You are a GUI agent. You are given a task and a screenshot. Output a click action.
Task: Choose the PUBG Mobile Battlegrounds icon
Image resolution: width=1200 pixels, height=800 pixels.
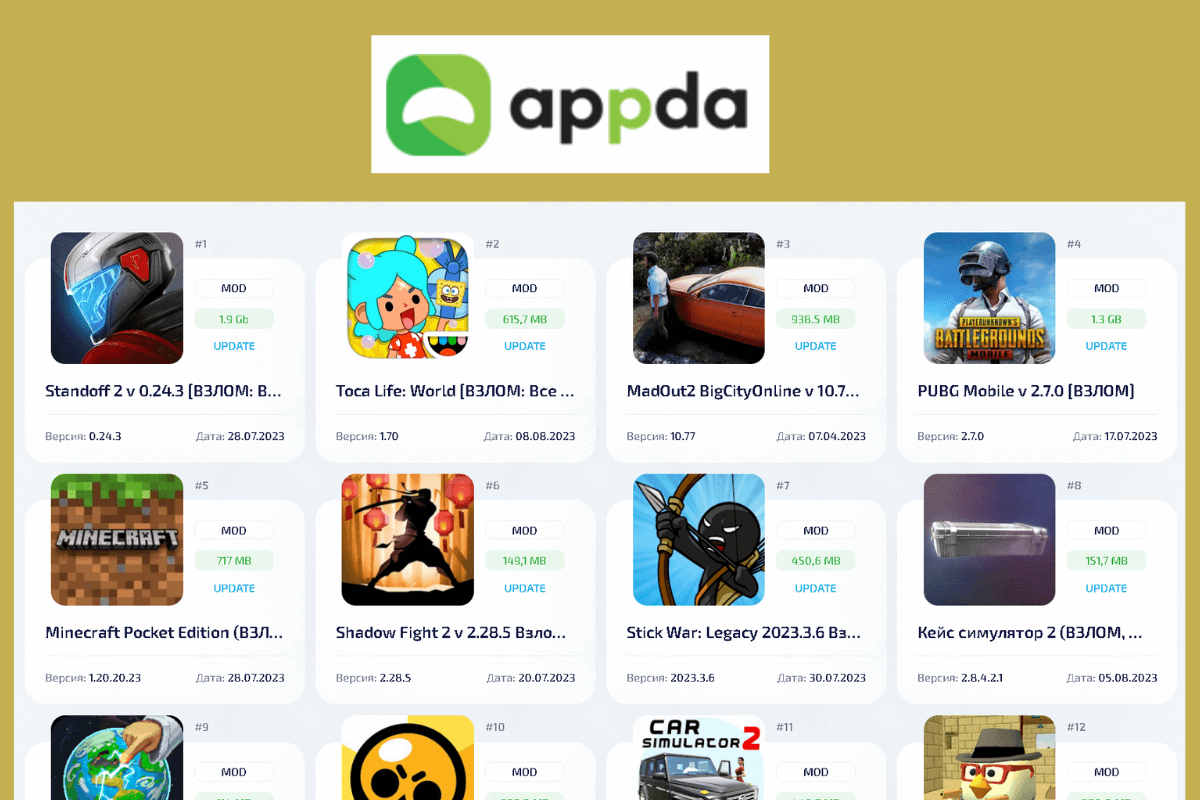point(989,298)
